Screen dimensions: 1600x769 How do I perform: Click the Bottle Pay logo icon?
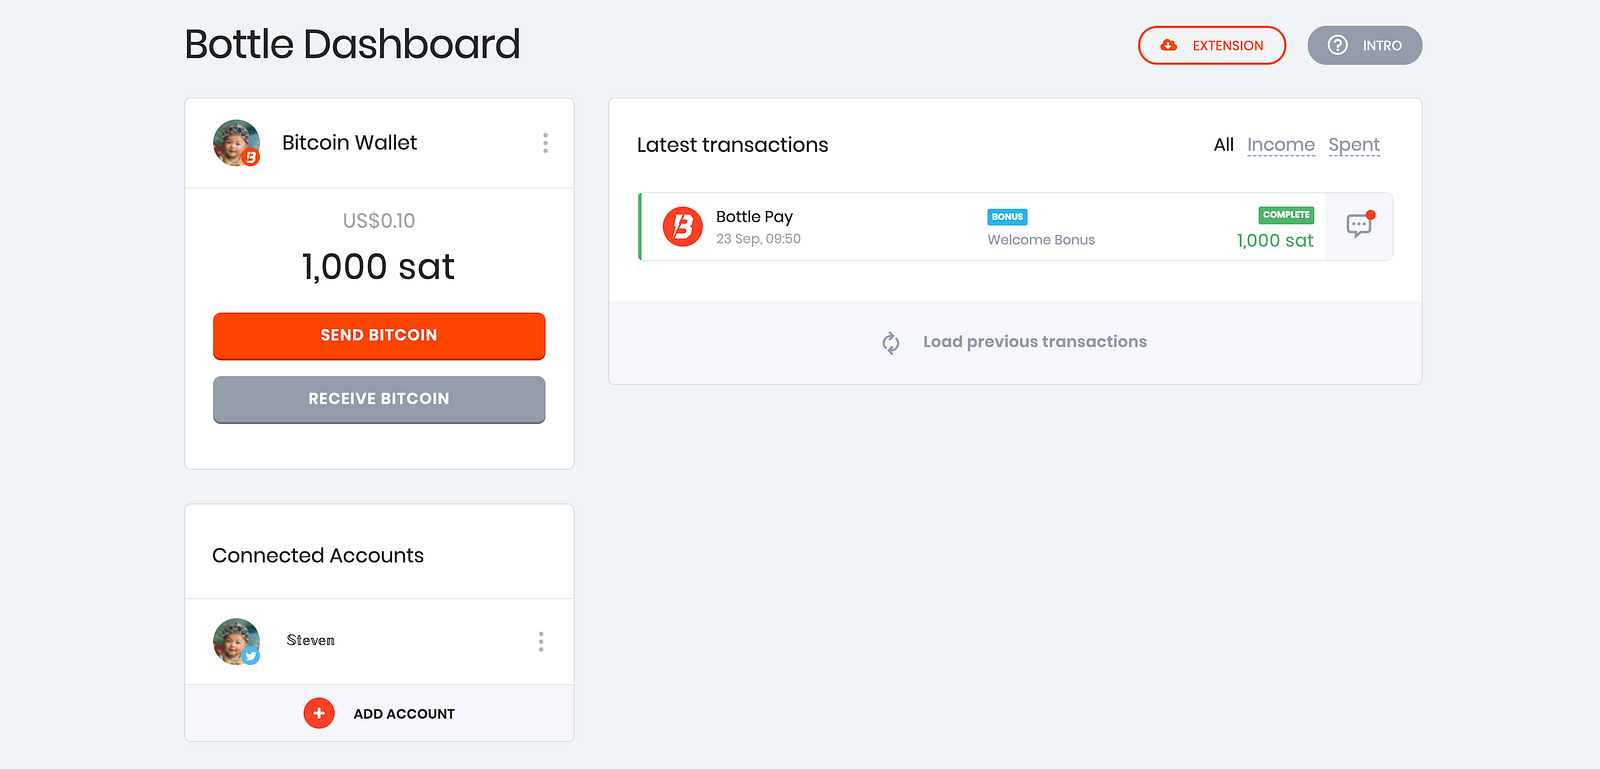pos(683,227)
